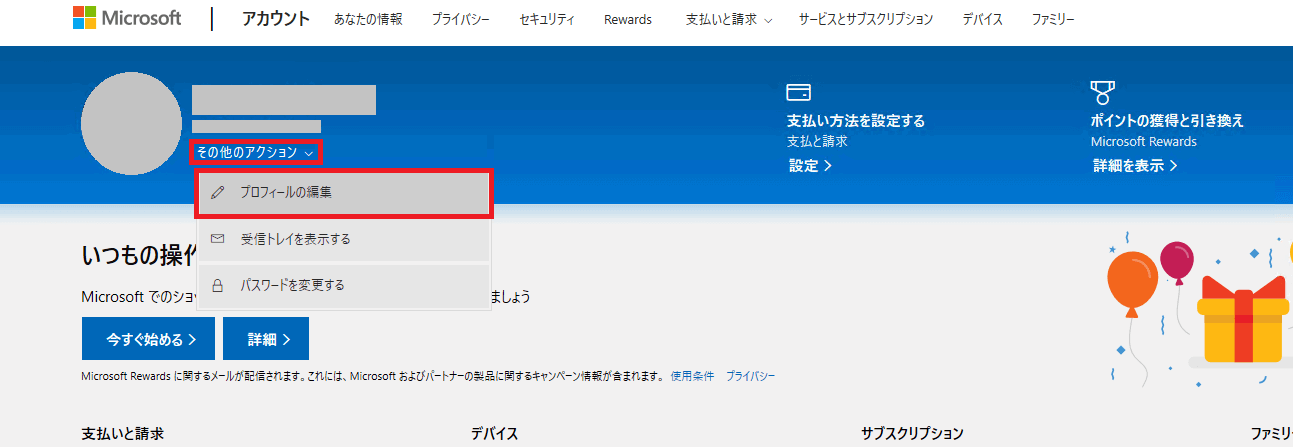The image size is (1293, 447).
Task: Click the Microsoft logo
Action: pyautogui.click(x=127, y=19)
